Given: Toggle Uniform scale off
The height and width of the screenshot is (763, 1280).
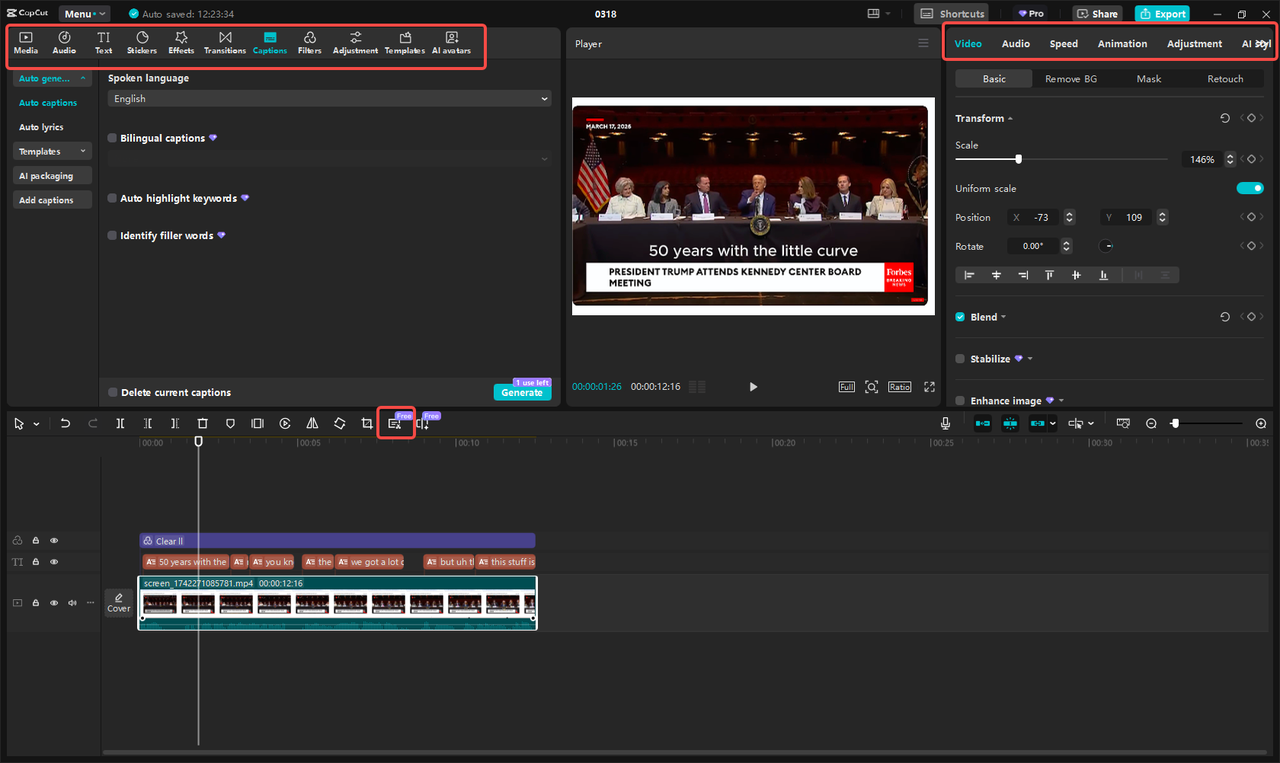Looking at the screenshot, I should coord(1250,187).
